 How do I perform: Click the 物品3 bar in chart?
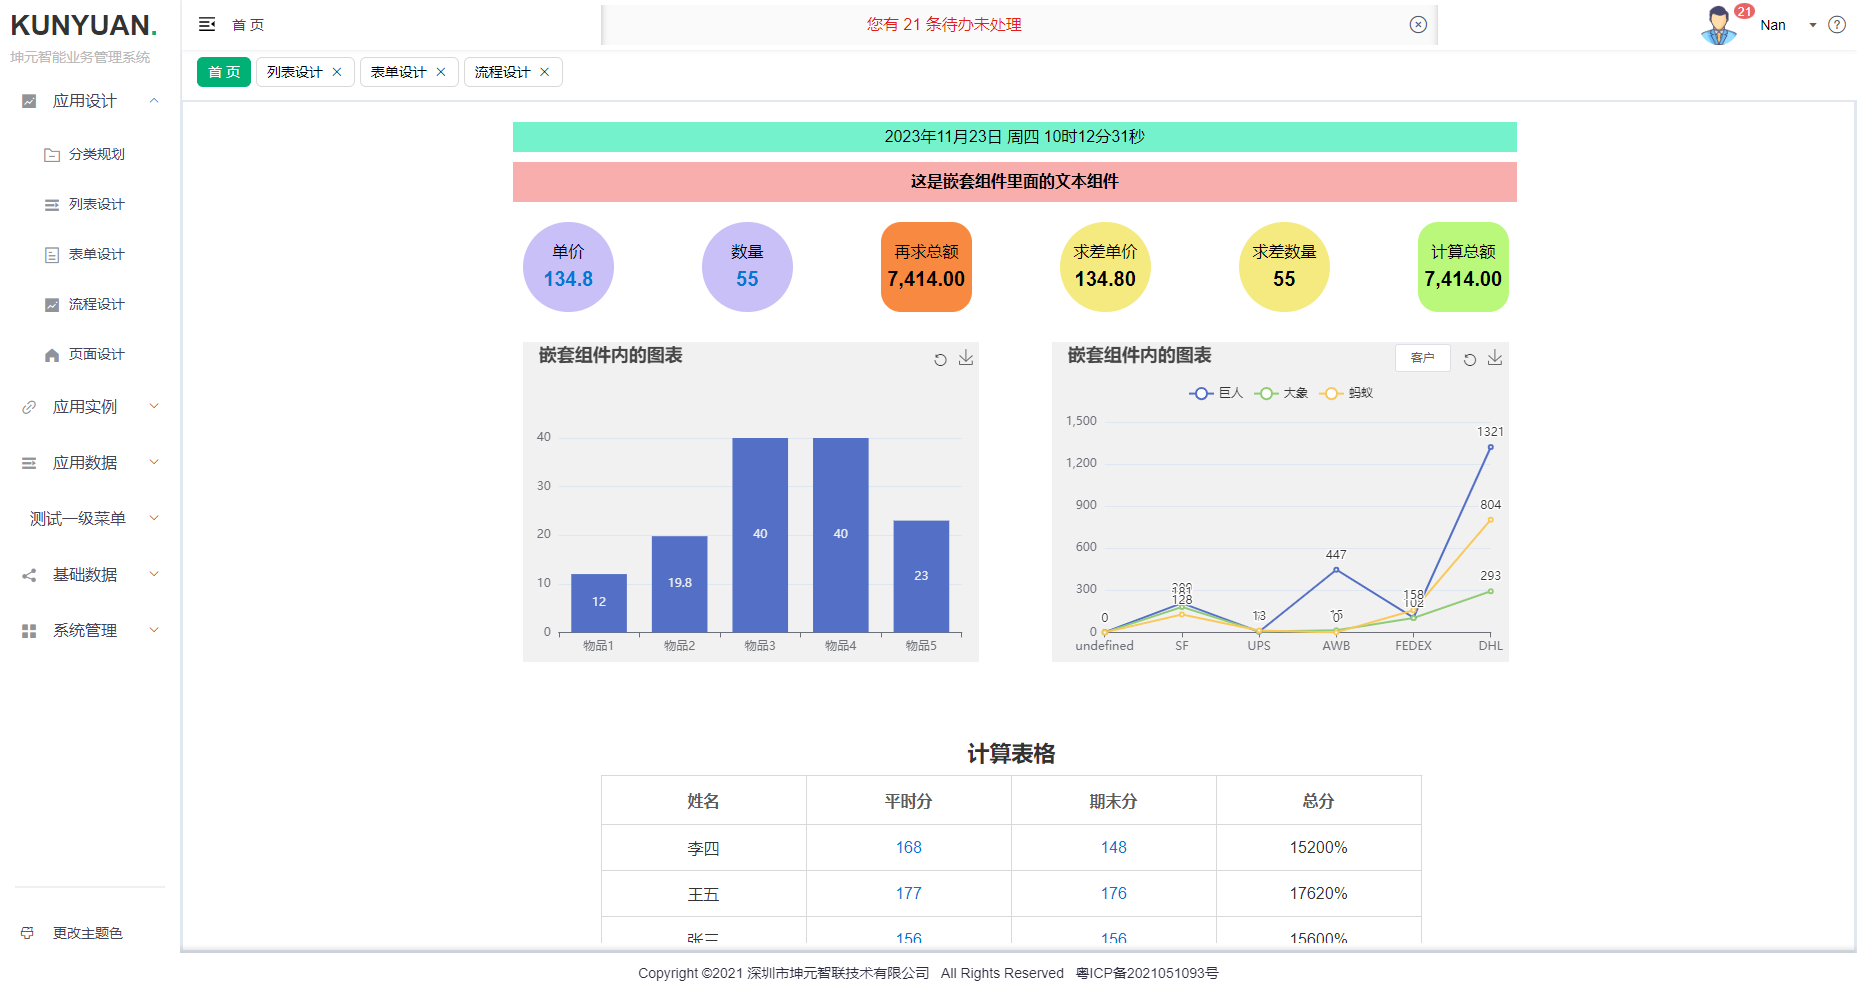pos(760,535)
